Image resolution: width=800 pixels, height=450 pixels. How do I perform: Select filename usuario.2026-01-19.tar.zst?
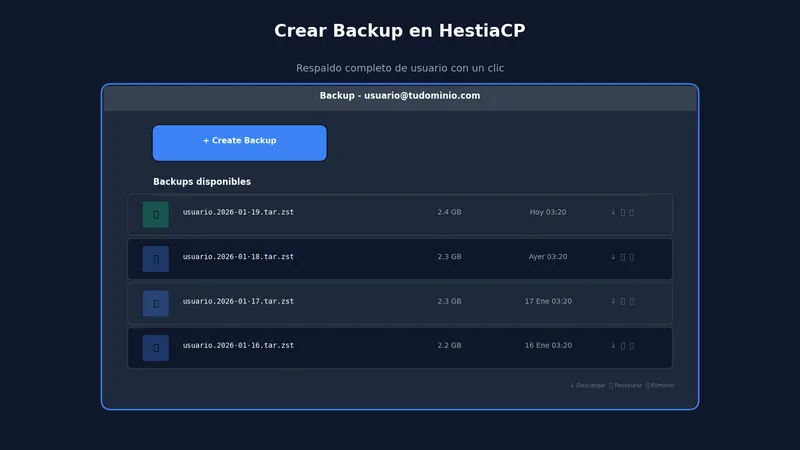pos(238,212)
